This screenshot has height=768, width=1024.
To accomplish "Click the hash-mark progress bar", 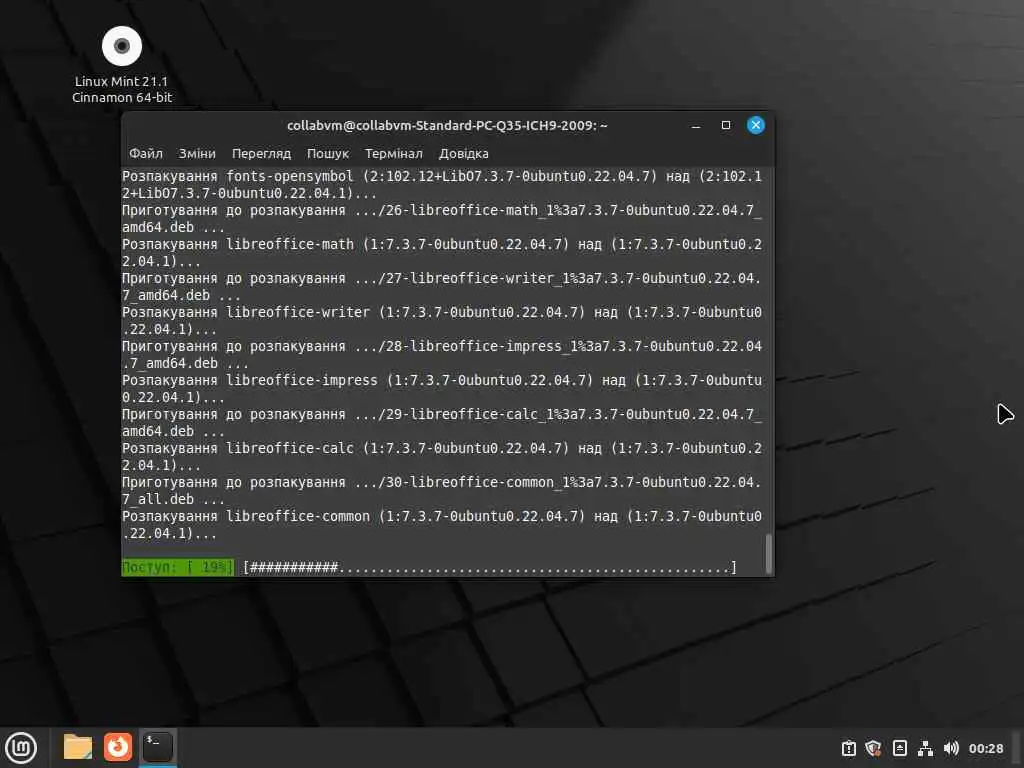I will pos(490,567).
